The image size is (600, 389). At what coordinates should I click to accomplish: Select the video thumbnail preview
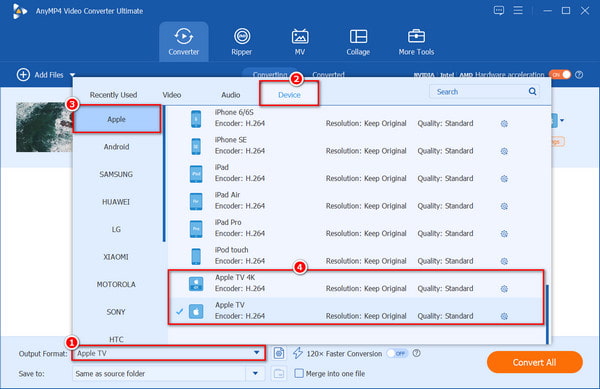click(x=44, y=127)
